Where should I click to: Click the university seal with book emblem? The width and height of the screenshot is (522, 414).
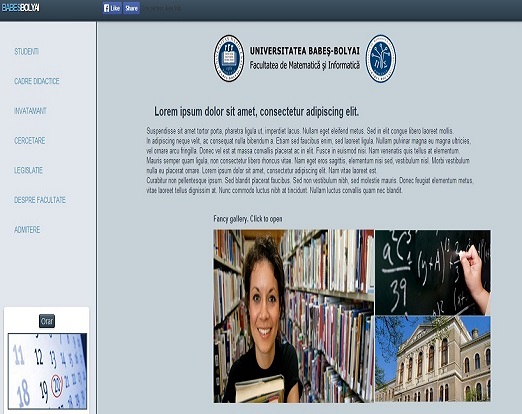229,58
